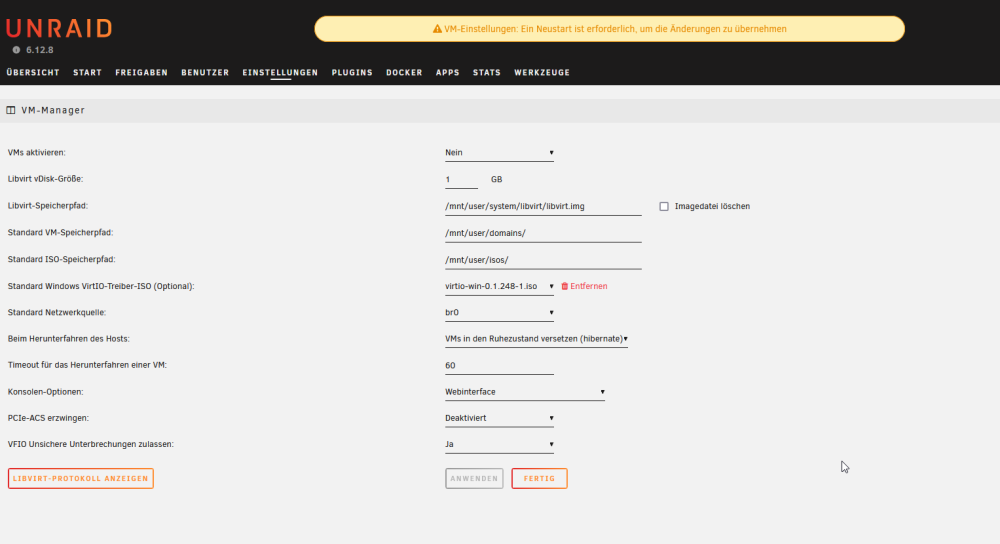Open the VFIO Unsichere Unterbrechungen dropdown
This screenshot has width=1000, height=544.
pyautogui.click(x=499, y=445)
